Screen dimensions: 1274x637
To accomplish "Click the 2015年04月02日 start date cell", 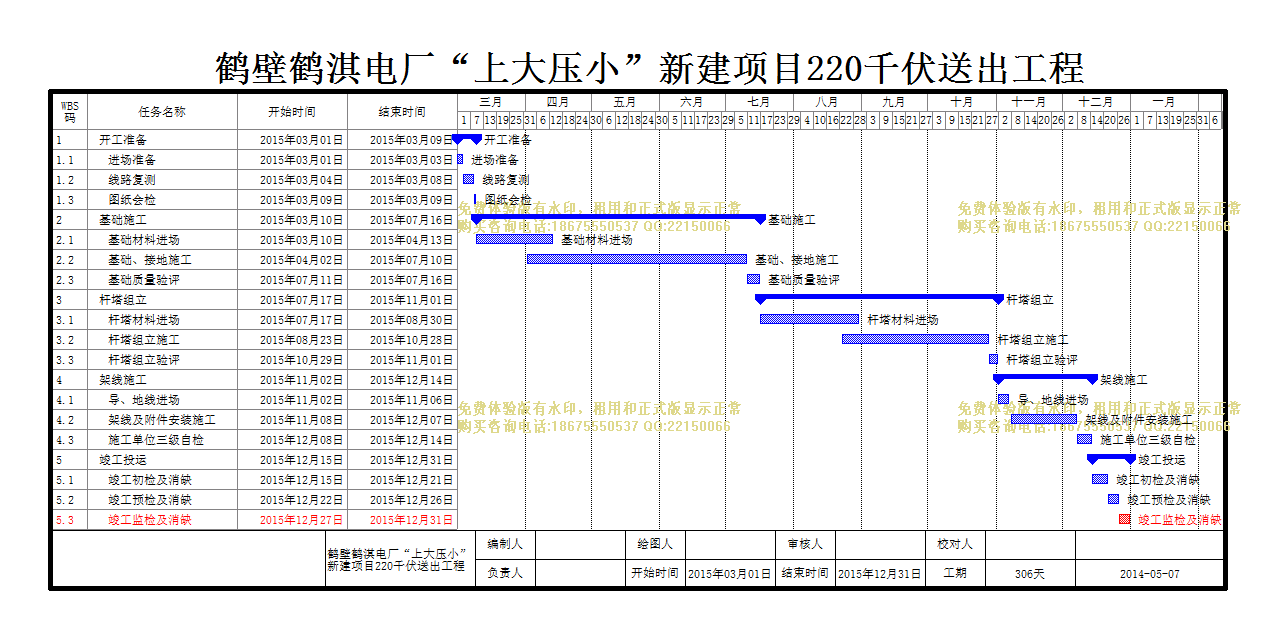I will 292,260.
